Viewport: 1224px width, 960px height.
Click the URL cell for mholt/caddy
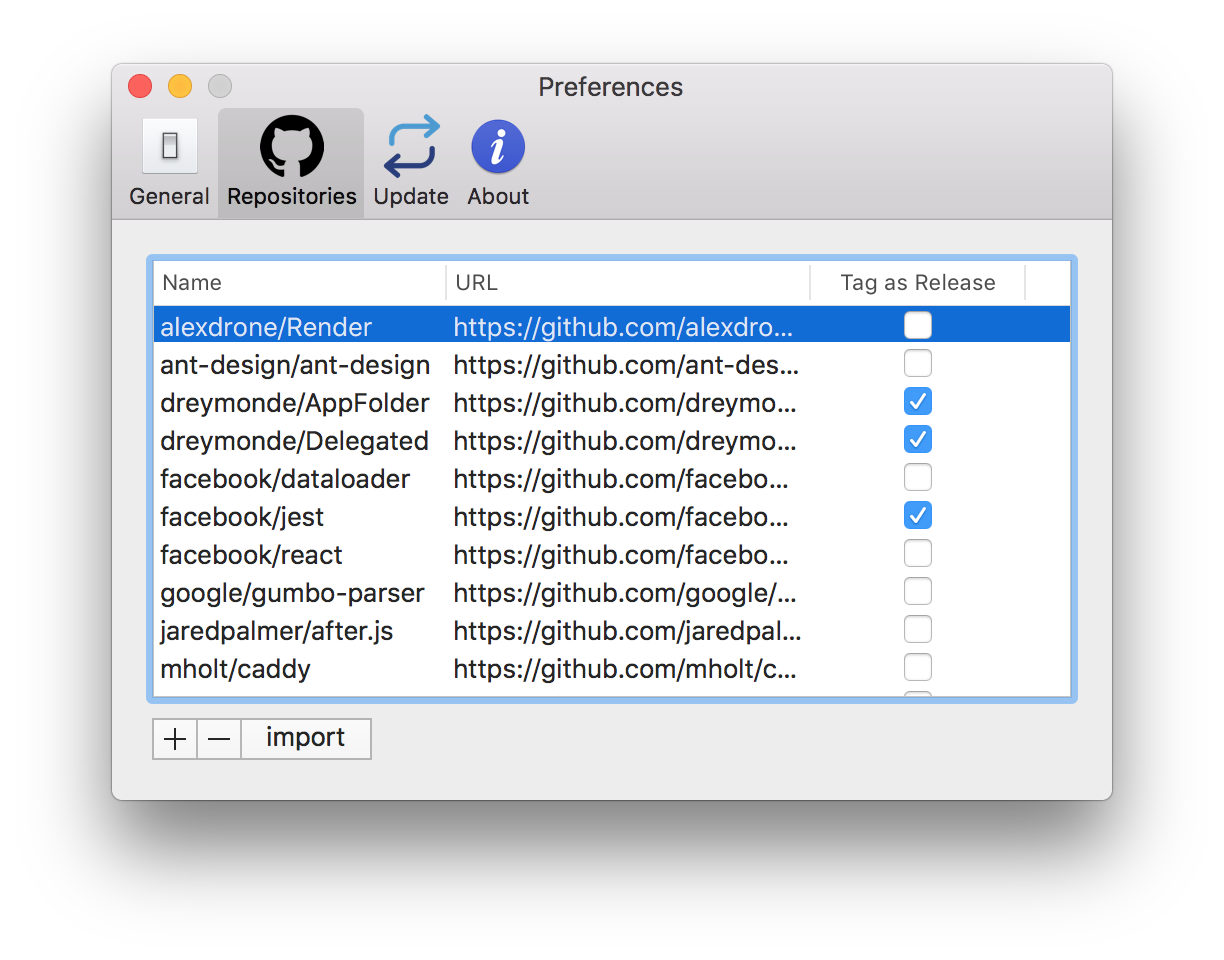click(x=627, y=669)
